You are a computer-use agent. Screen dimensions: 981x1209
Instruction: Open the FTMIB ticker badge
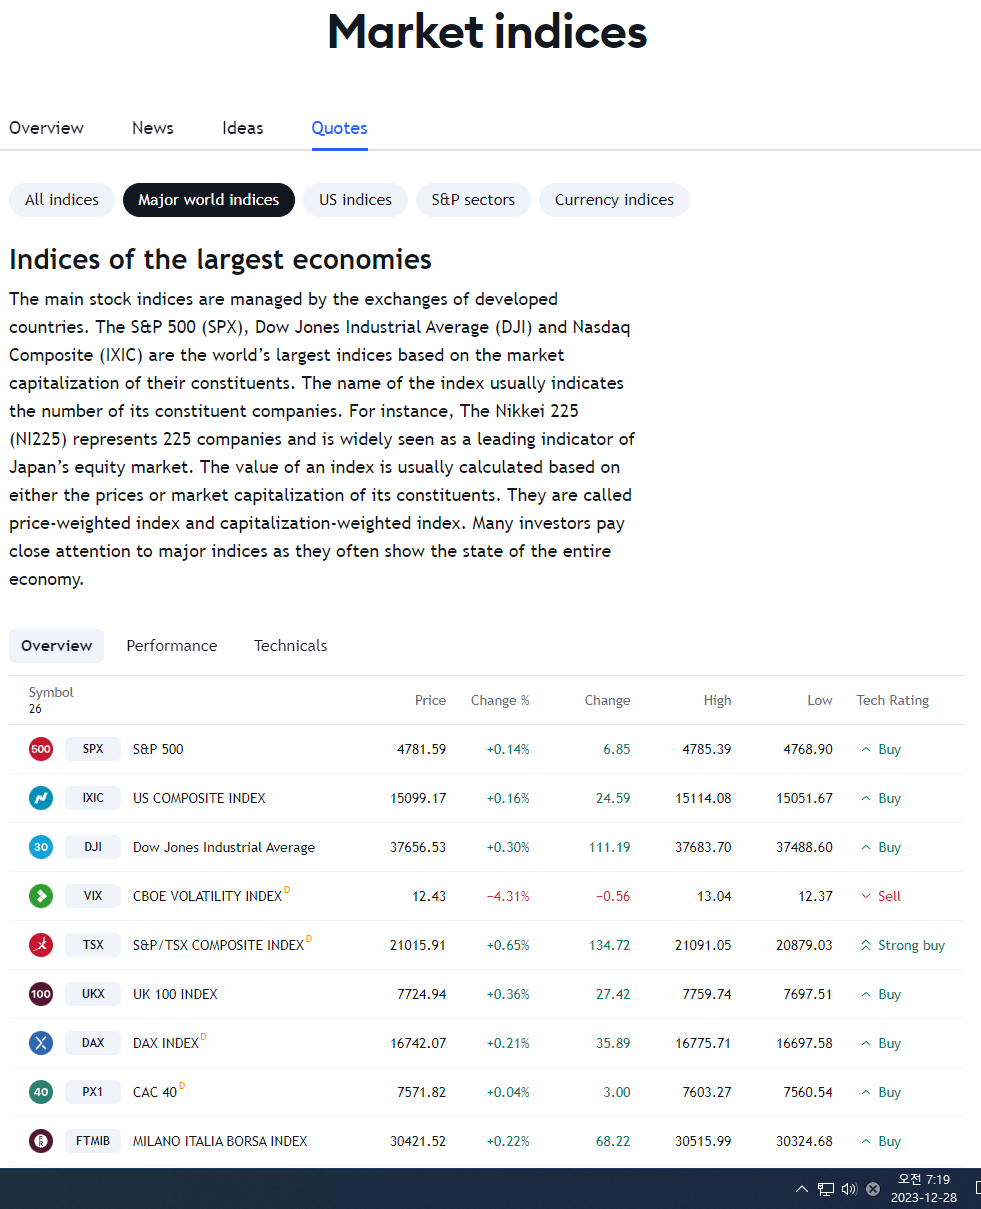pyautogui.click(x=93, y=1141)
